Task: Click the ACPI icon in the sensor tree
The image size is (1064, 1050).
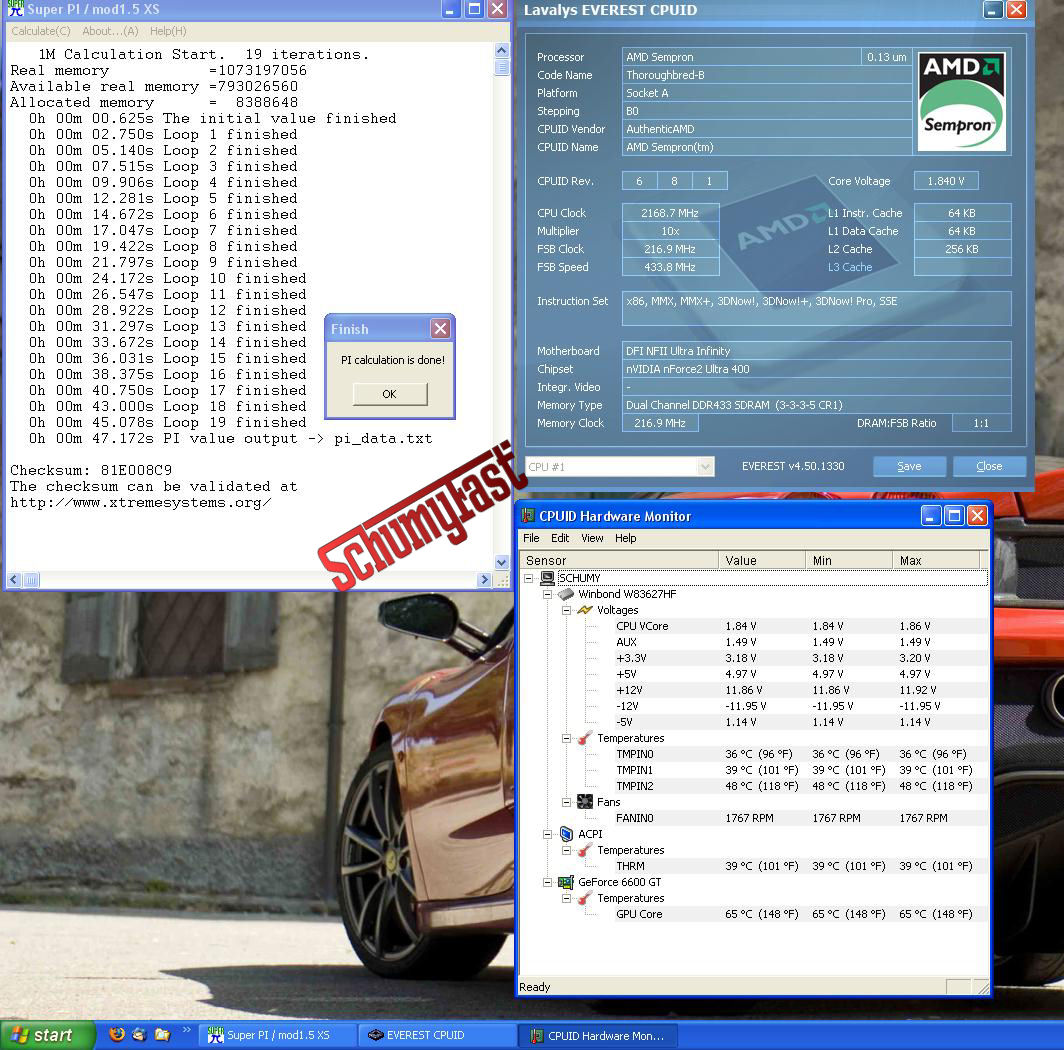Action: click(566, 833)
